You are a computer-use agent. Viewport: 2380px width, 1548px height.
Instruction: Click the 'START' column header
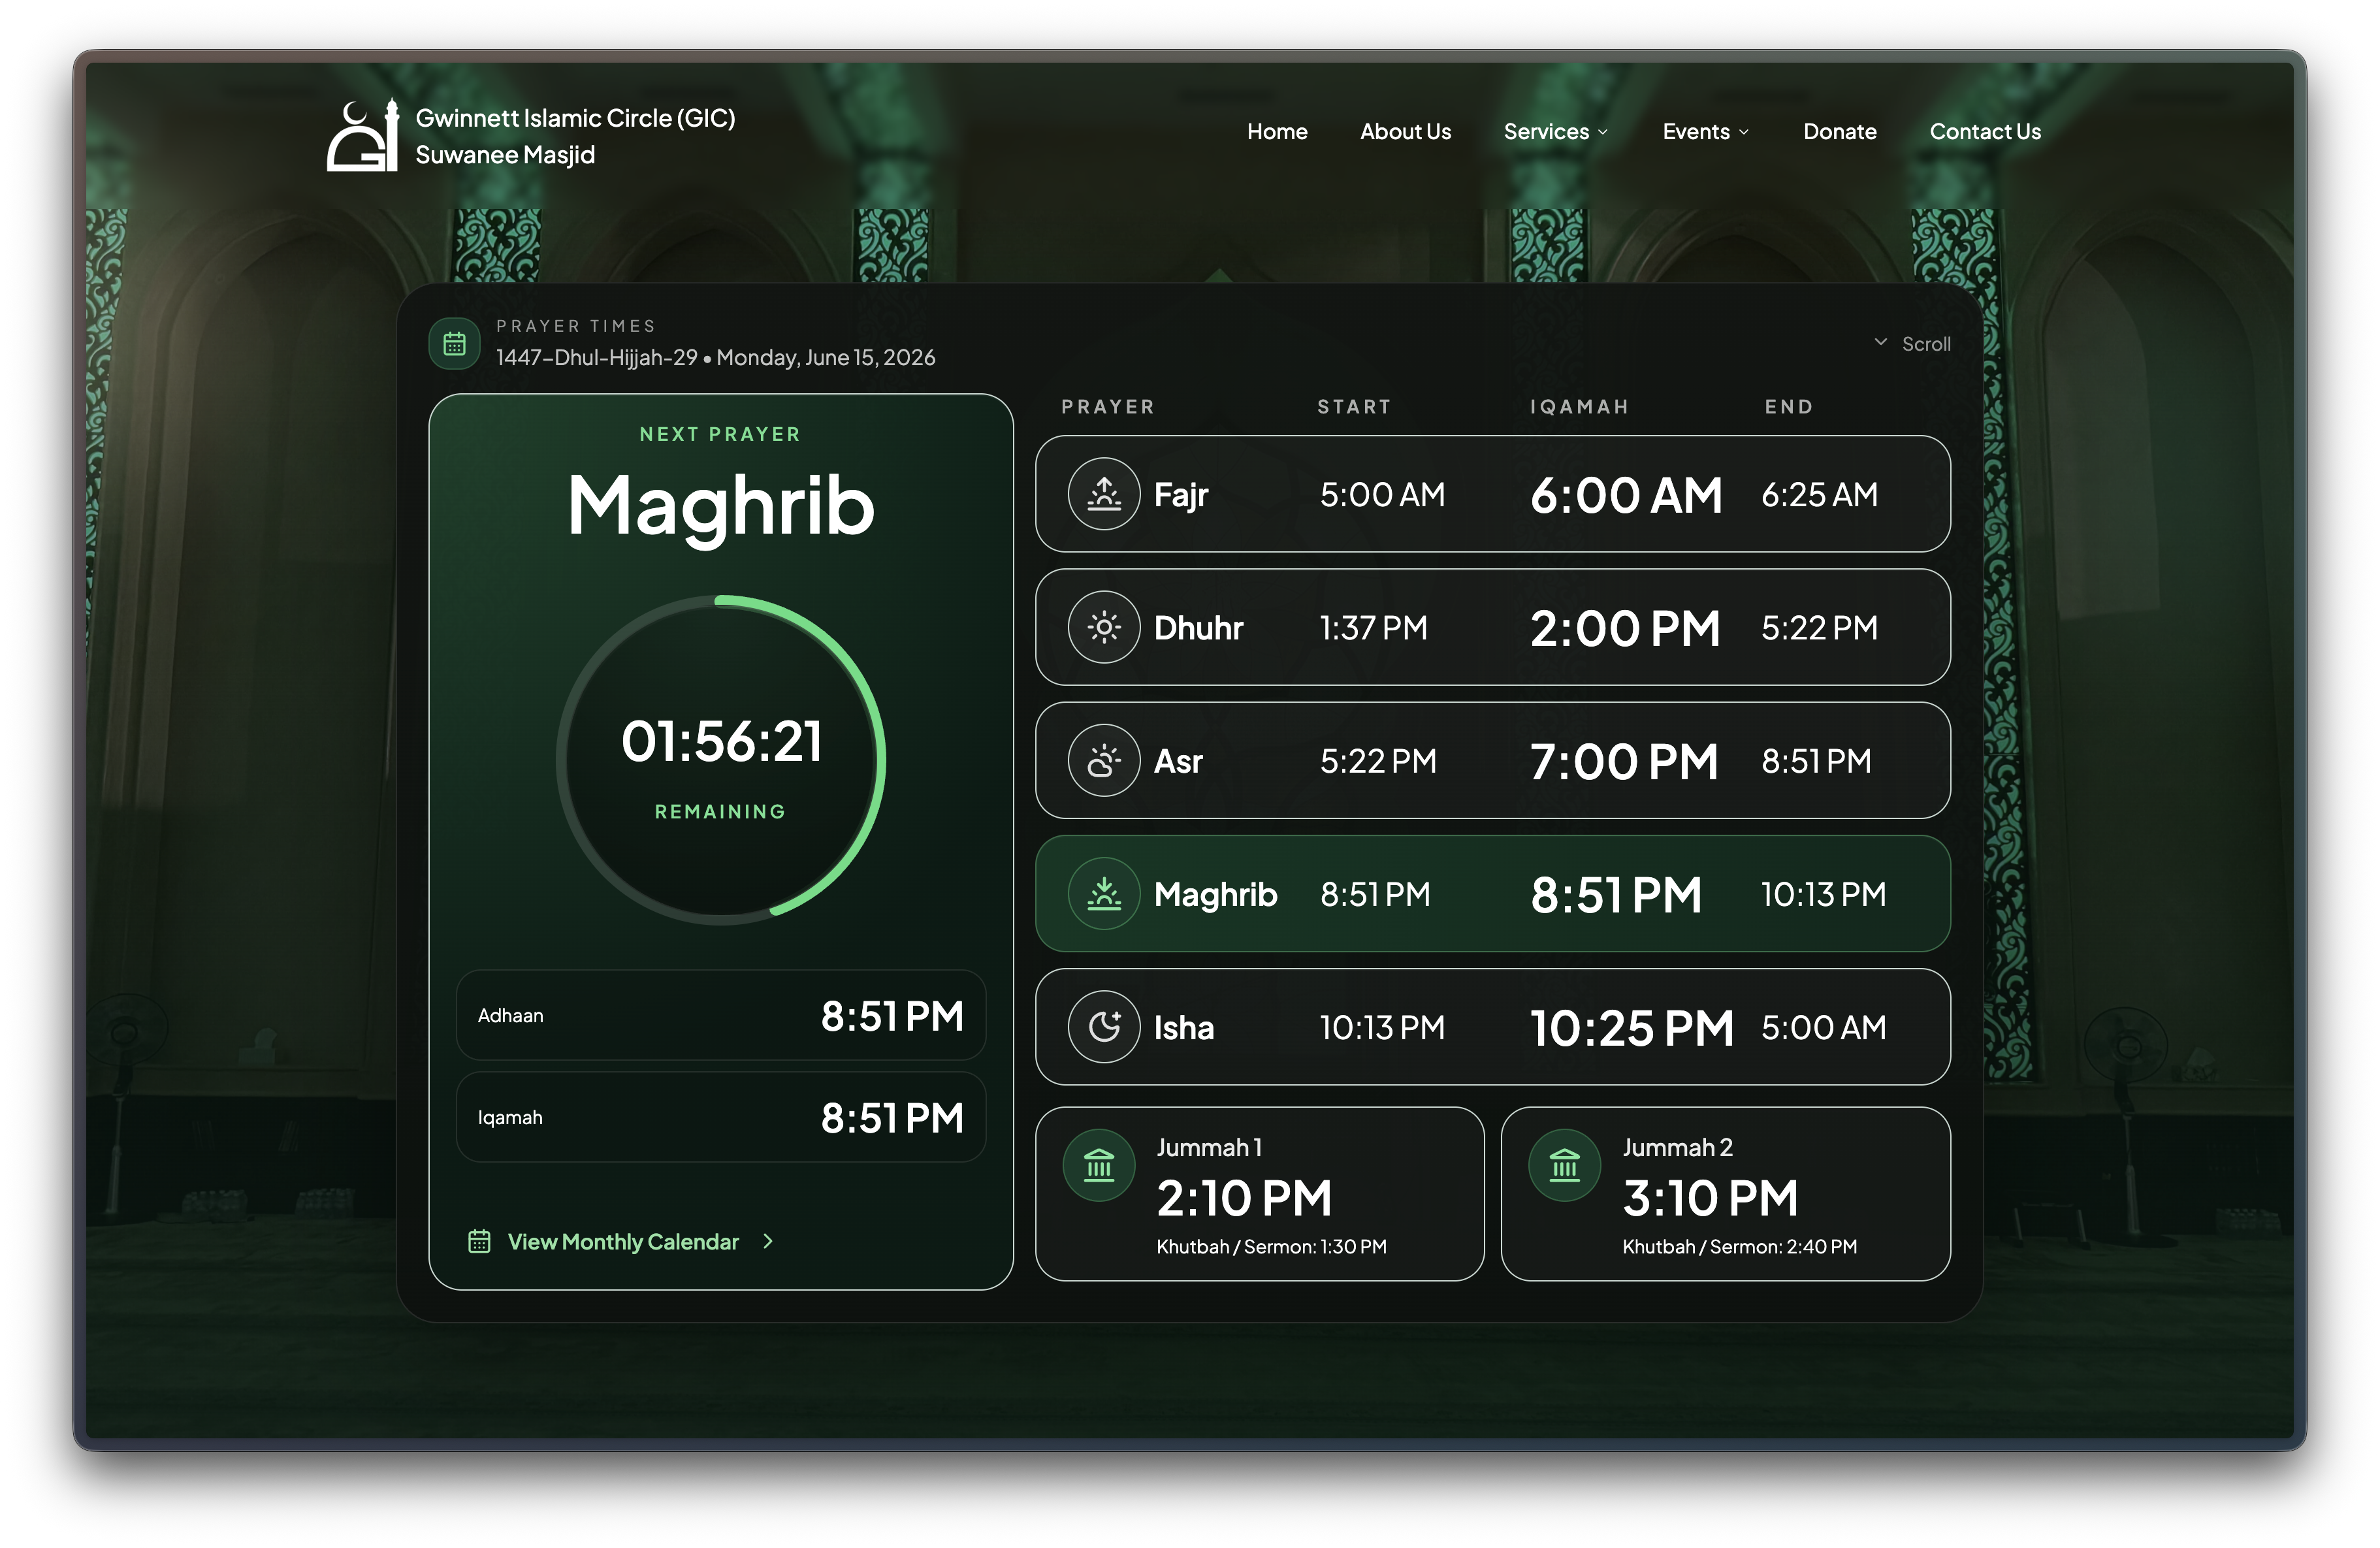click(x=1353, y=406)
